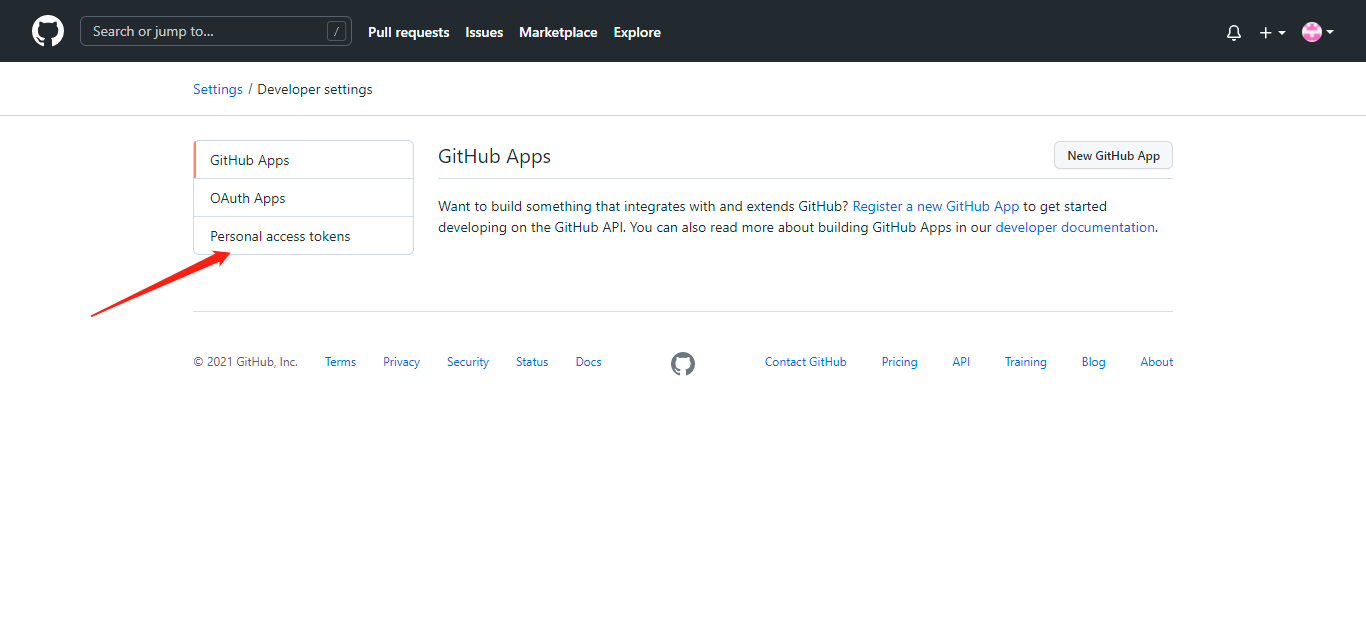Open the developer documentation link

point(1076,227)
